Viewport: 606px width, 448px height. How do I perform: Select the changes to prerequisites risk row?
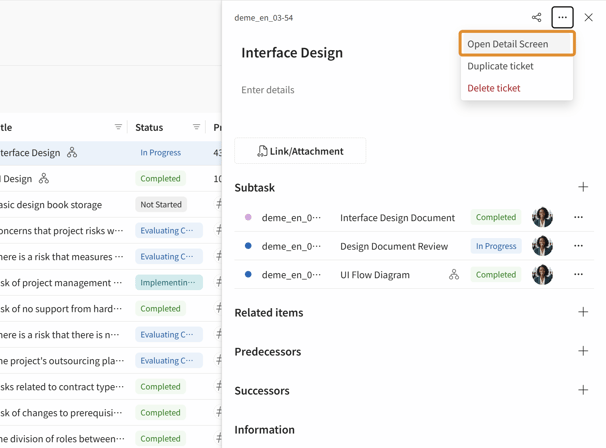[111, 413]
